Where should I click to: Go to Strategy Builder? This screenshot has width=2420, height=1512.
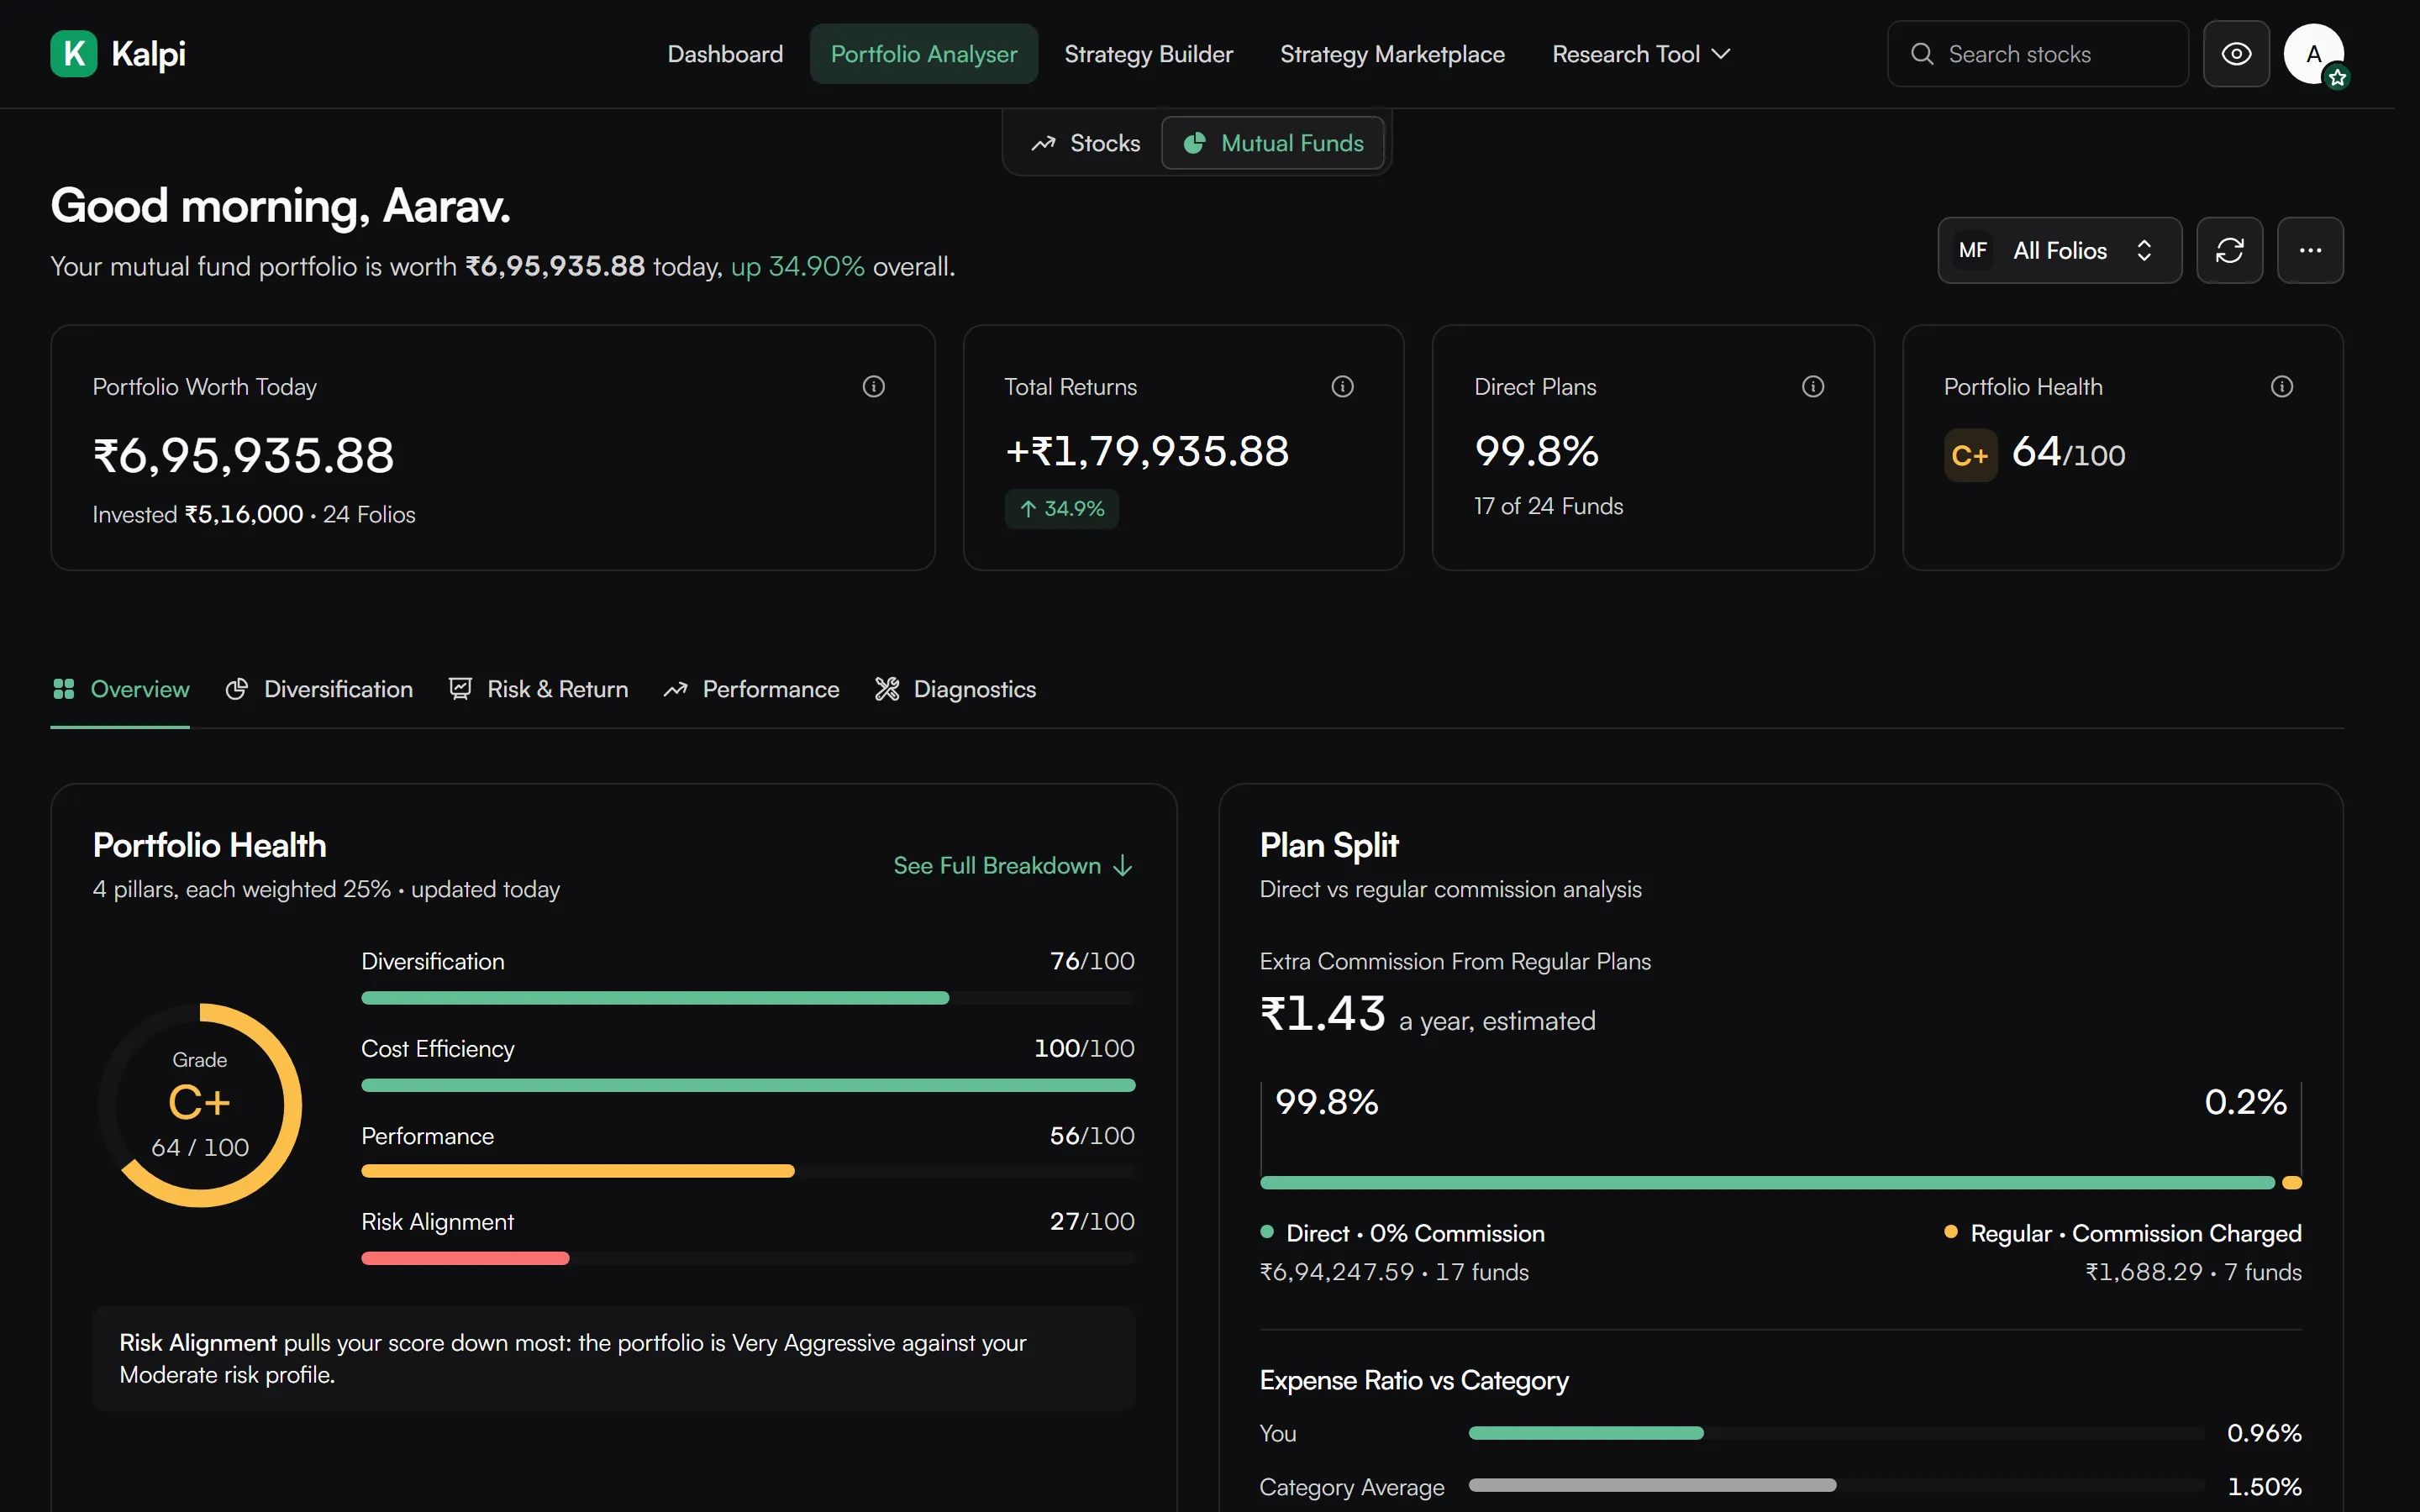tap(1148, 54)
